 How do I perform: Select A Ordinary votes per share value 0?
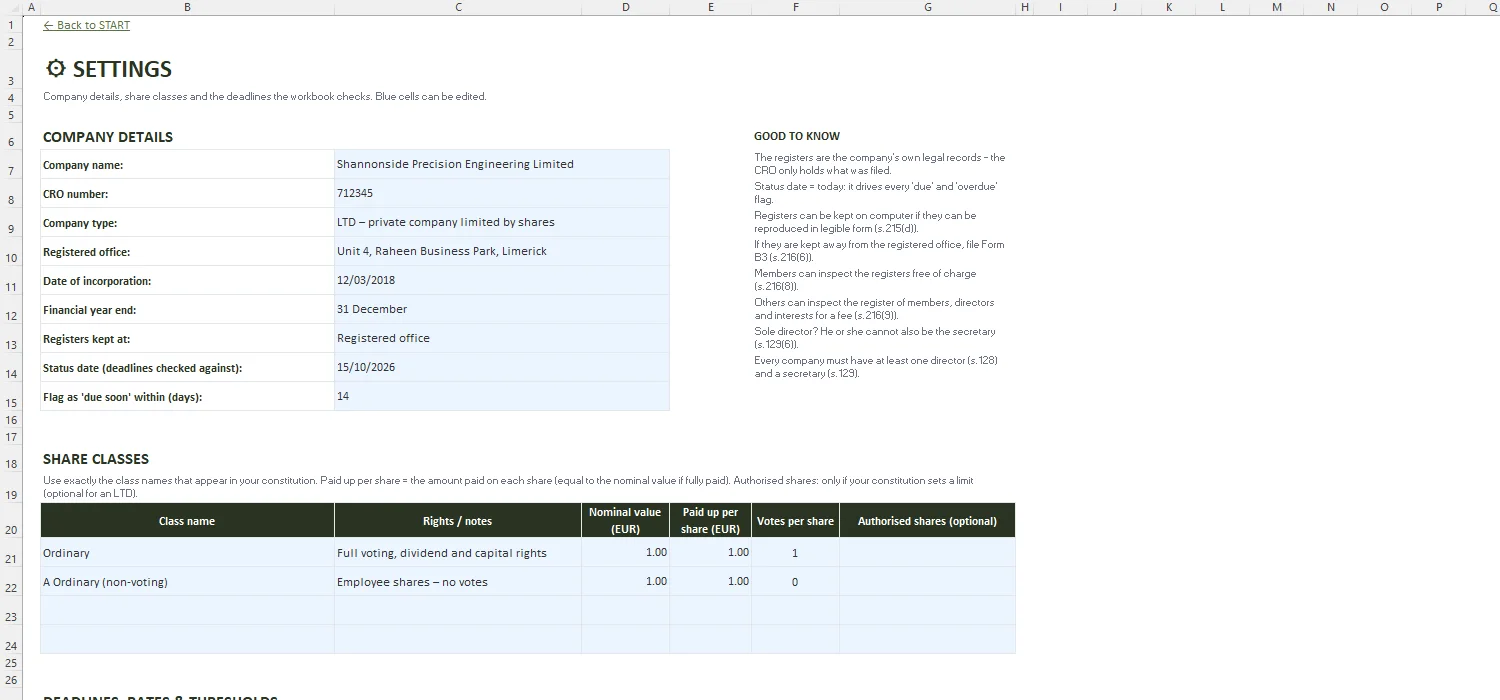[x=795, y=582]
